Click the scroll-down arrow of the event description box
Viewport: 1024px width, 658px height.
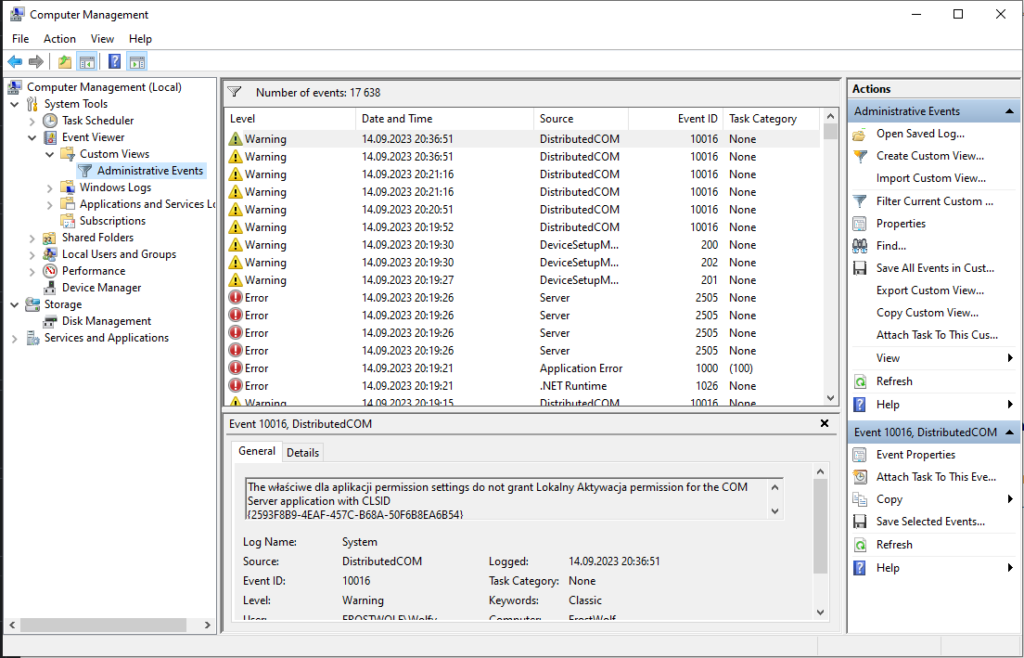(x=775, y=511)
